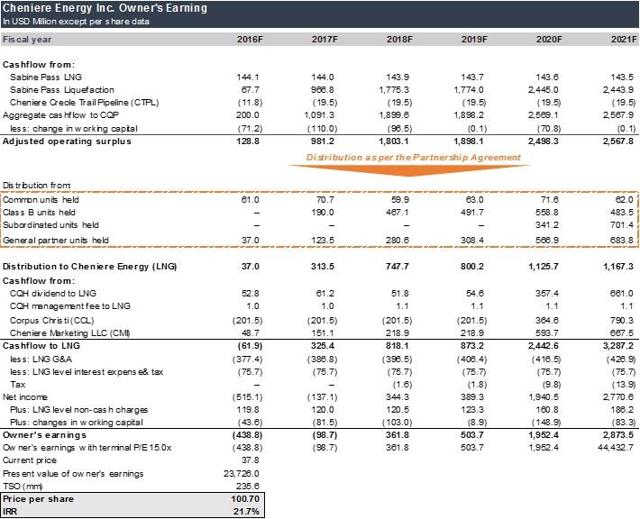Select the 'Price per share' label
640x519 pixels.
[38, 499]
